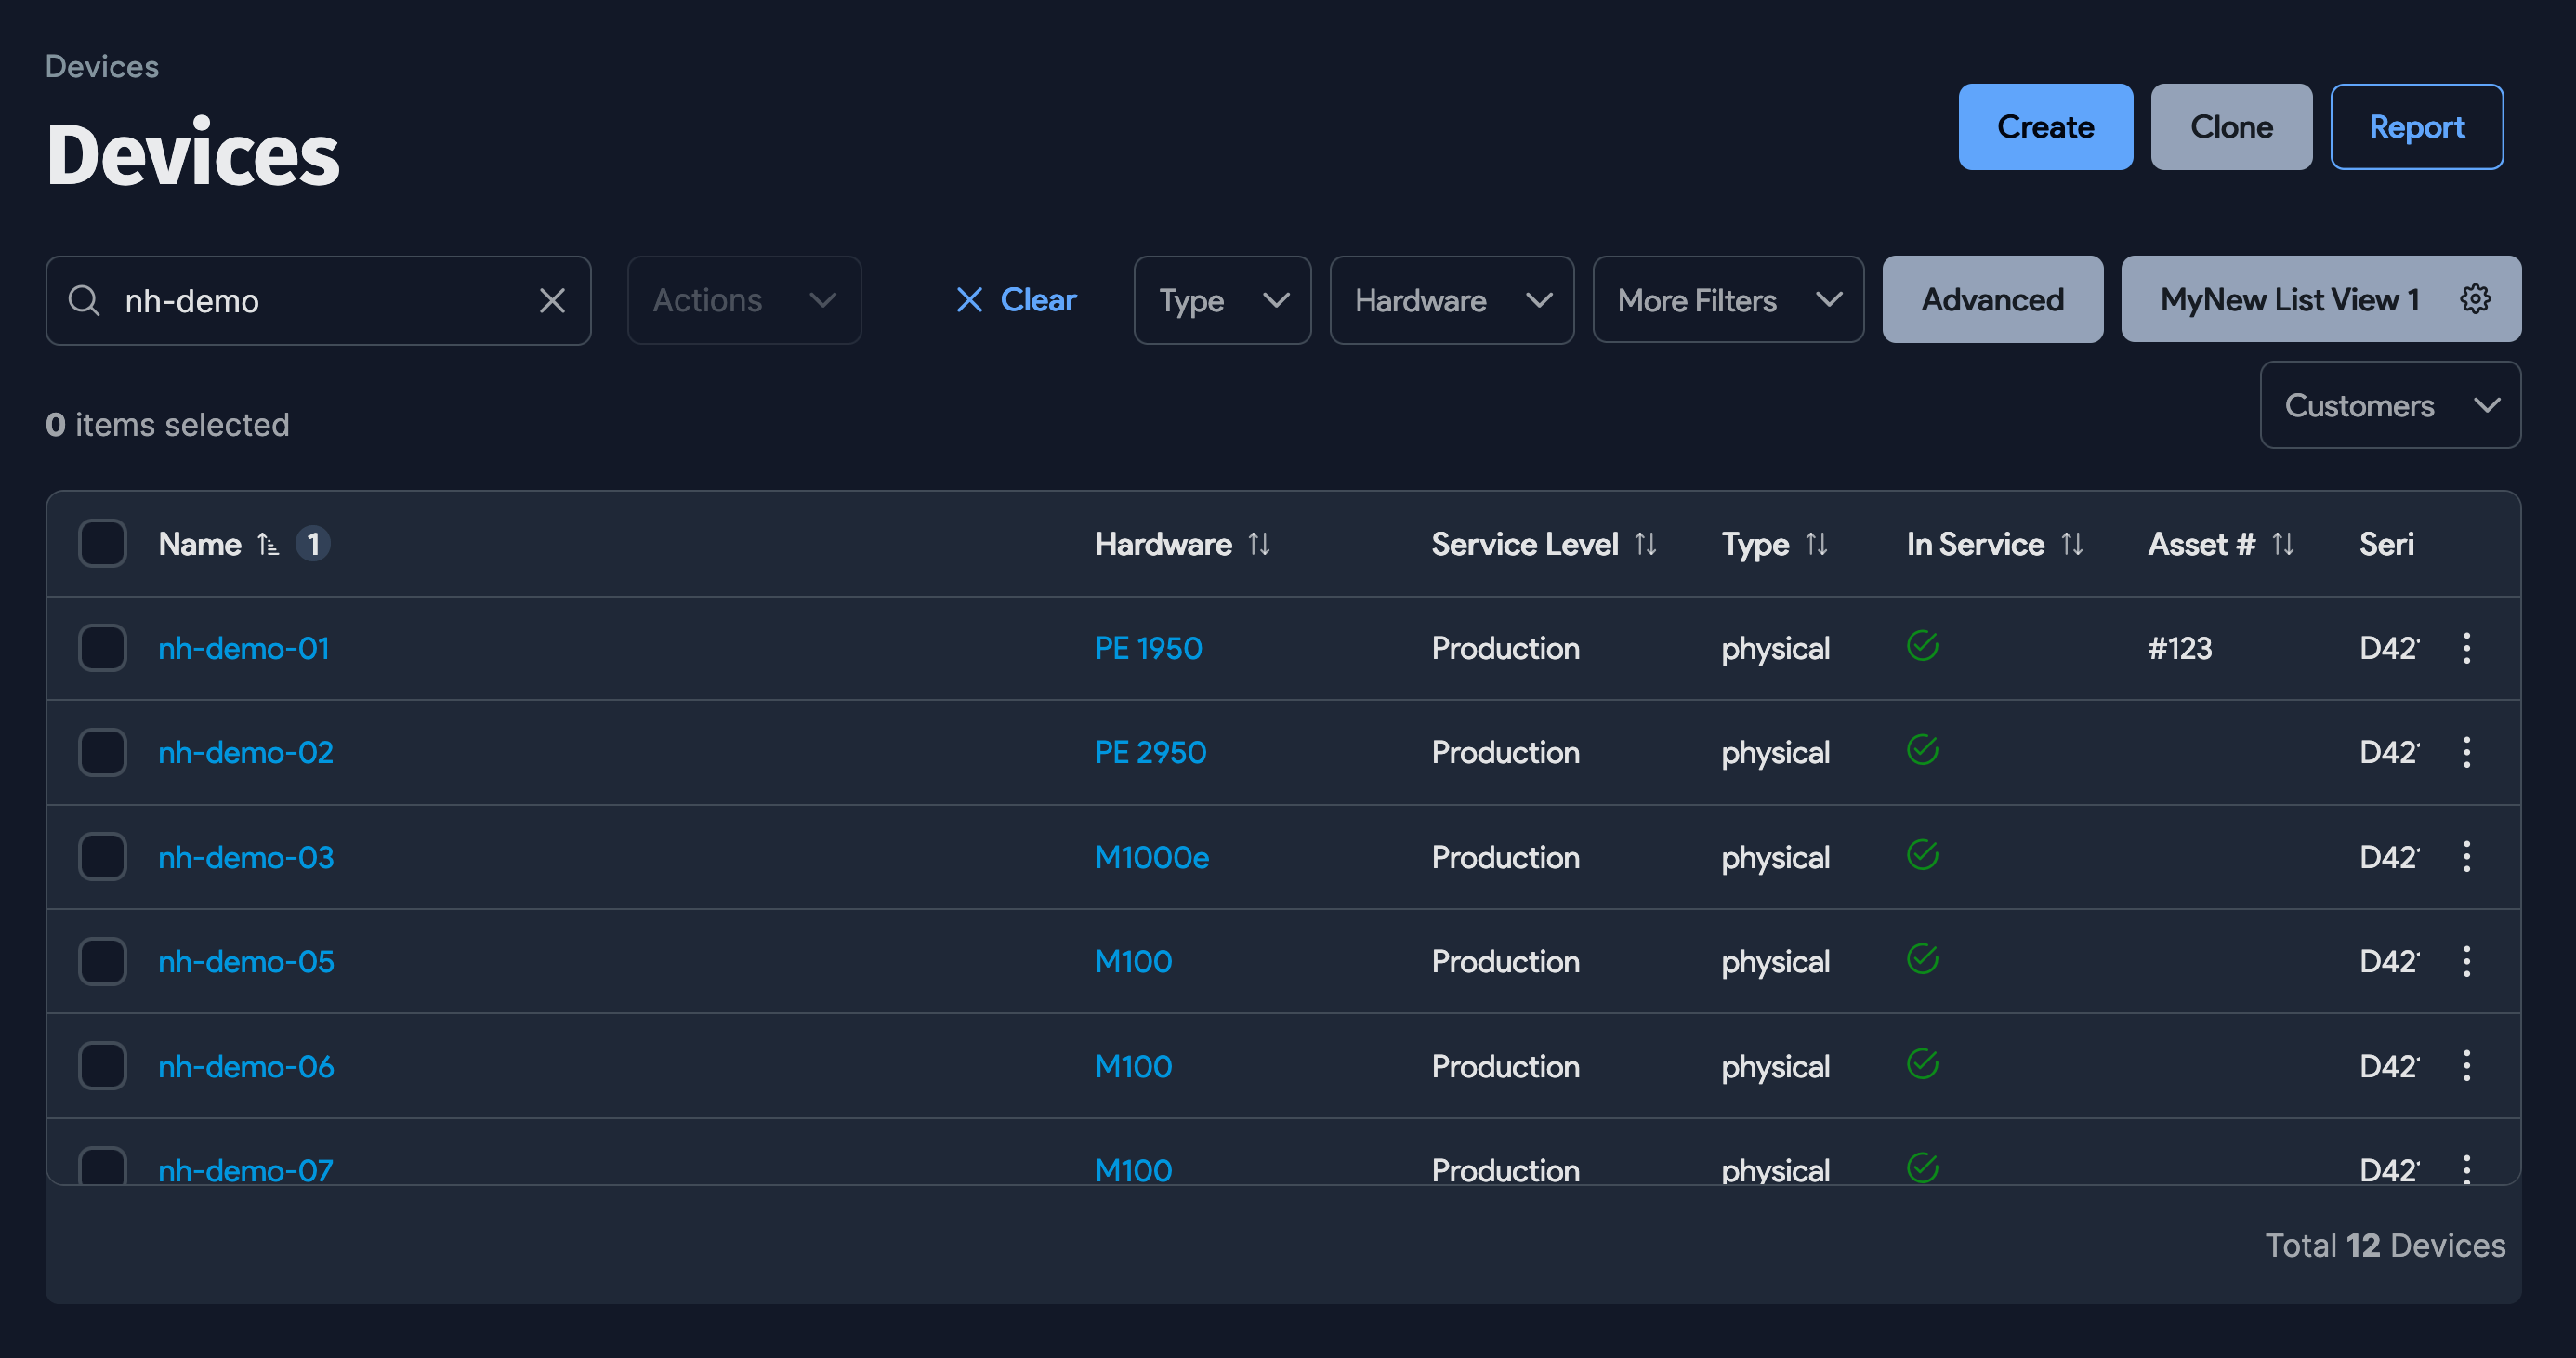The image size is (2576, 1358).
Task: Click the clear X inside the search field
Action: point(553,300)
